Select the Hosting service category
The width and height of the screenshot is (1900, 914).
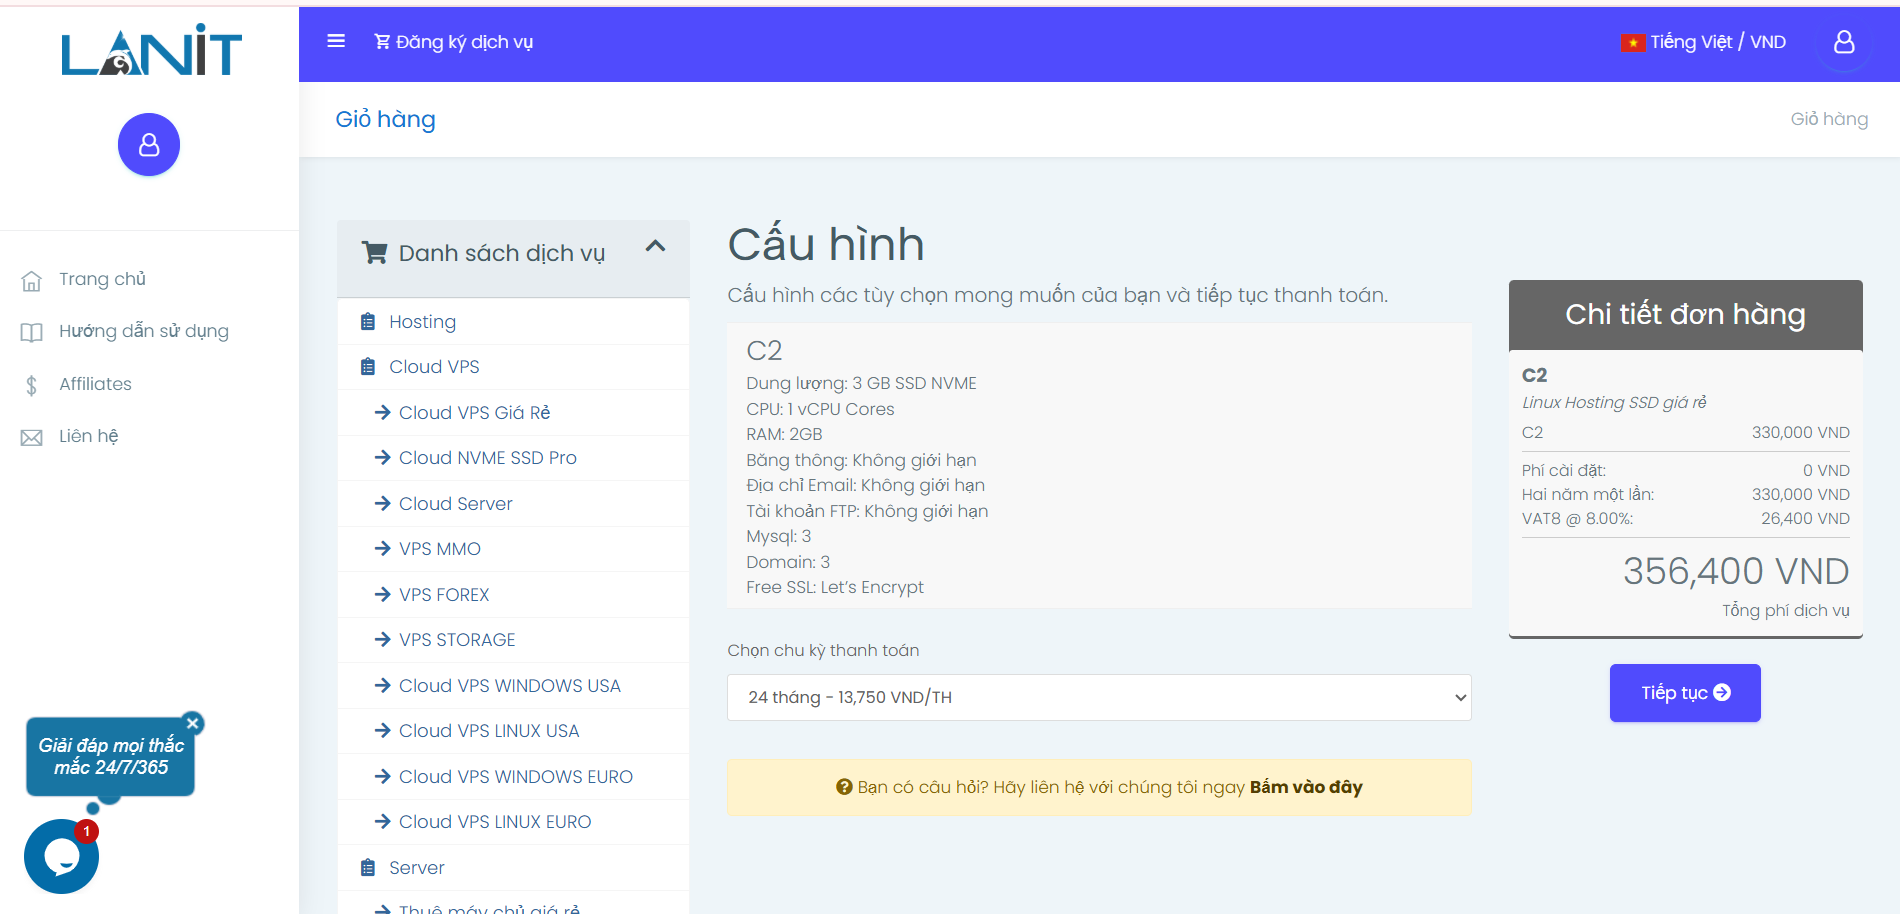[422, 322]
